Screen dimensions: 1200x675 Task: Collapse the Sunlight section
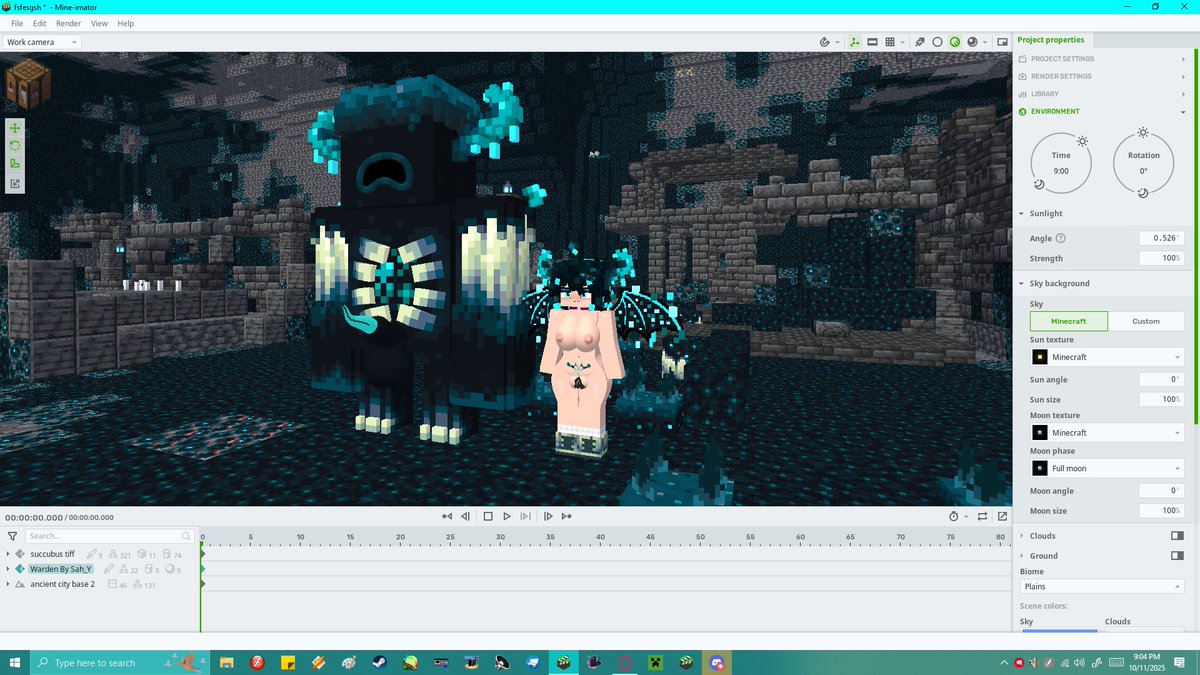(1021, 213)
